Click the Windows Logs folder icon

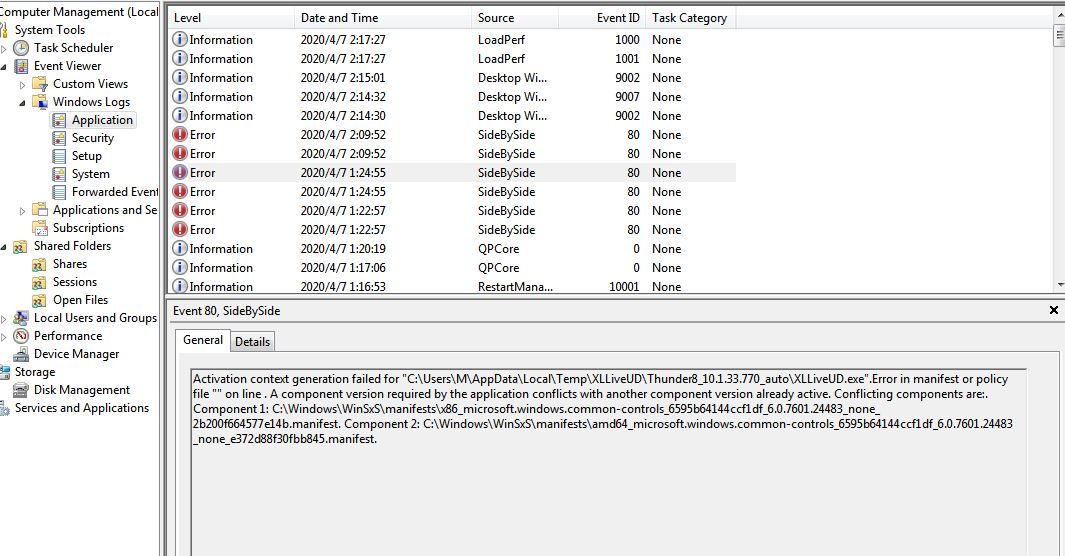(x=40, y=102)
